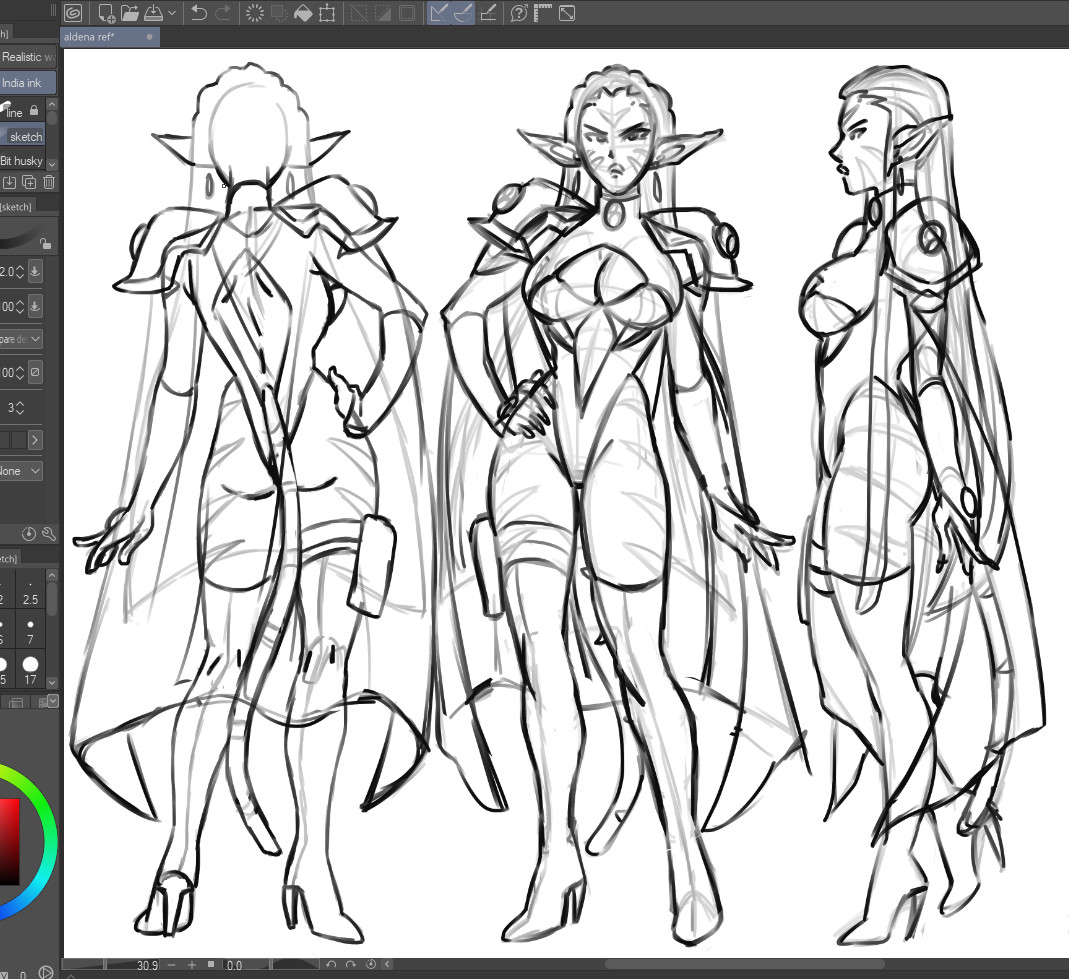Click the Undo arrow in toolbar

[x=198, y=13]
